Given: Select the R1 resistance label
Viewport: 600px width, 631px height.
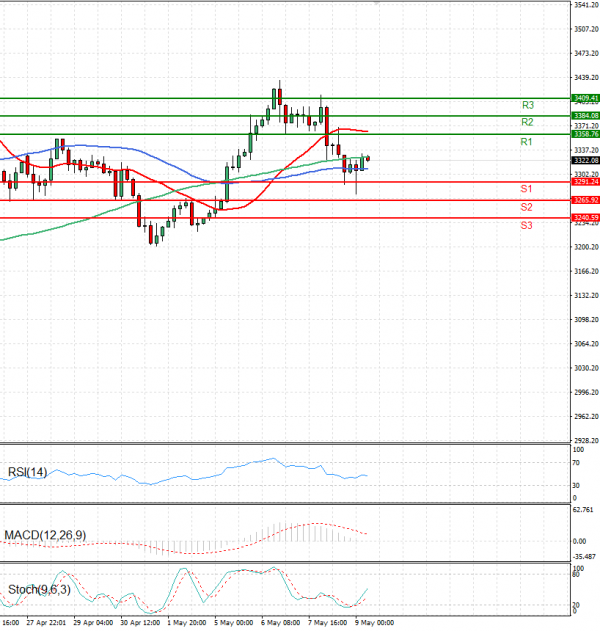Looking at the screenshot, I should [x=525, y=143].
